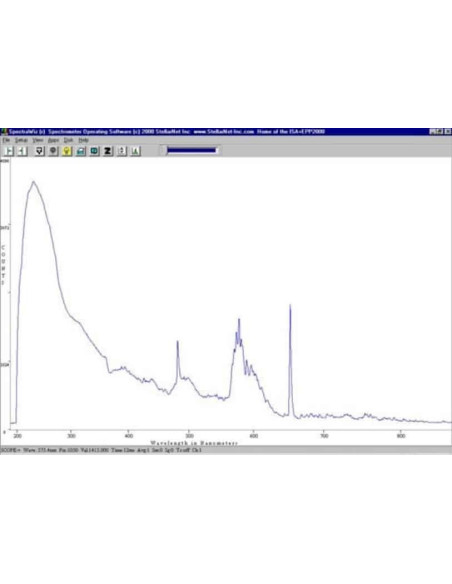
Task: Click the bold Z zoom toolbar icon
Action: 108,151
